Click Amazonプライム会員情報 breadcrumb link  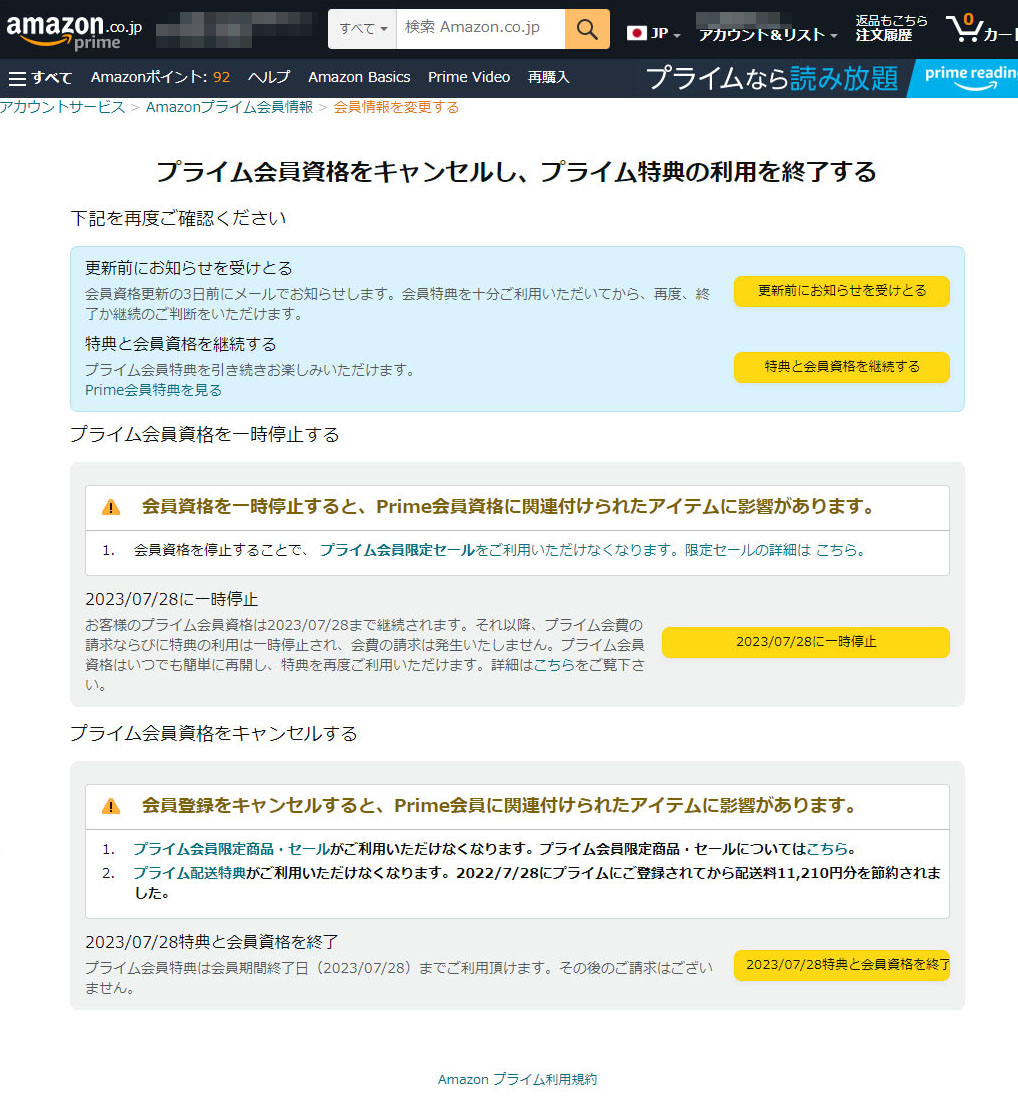[229, 107]
